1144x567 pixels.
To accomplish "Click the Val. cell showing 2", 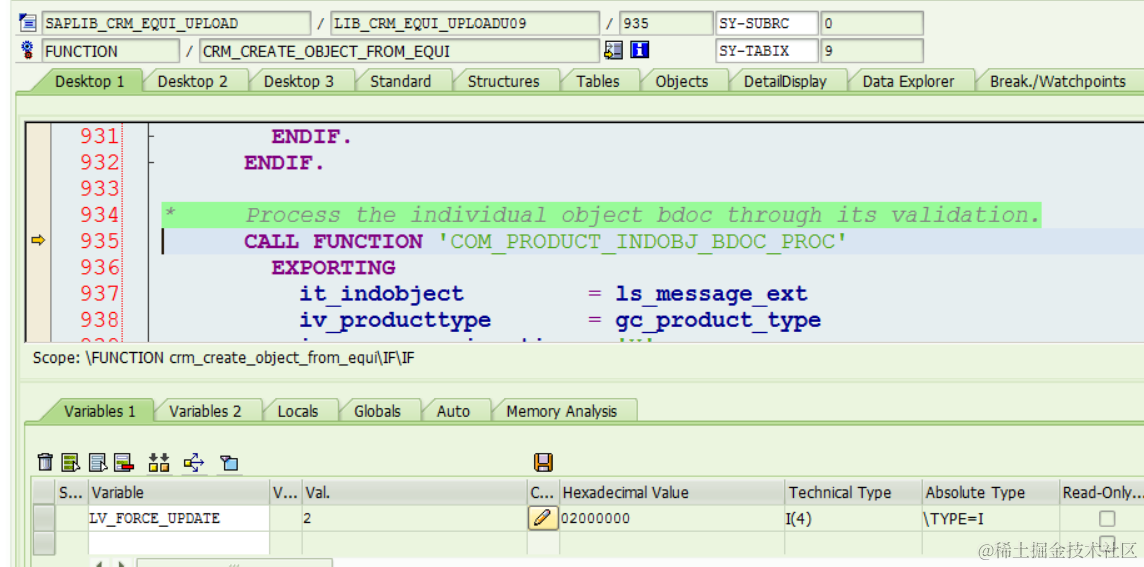I will (x=414, y=518).
